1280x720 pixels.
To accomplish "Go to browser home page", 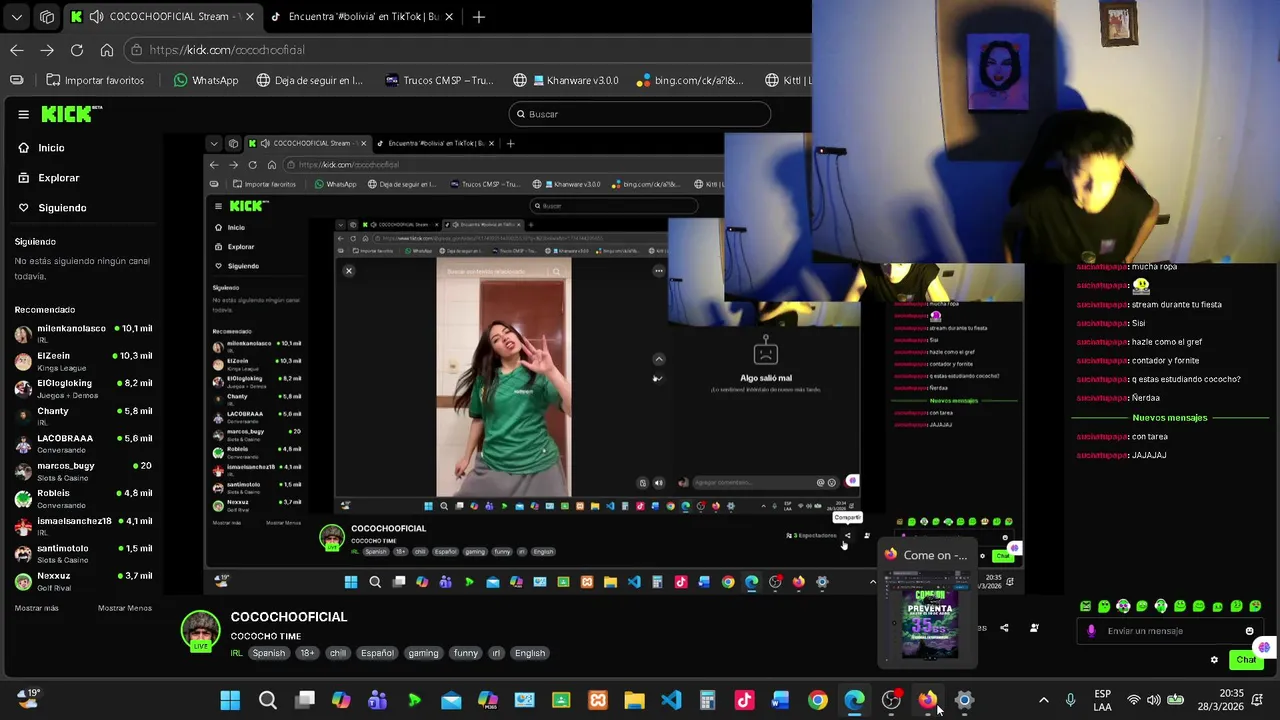I will (x=107, y=50).
